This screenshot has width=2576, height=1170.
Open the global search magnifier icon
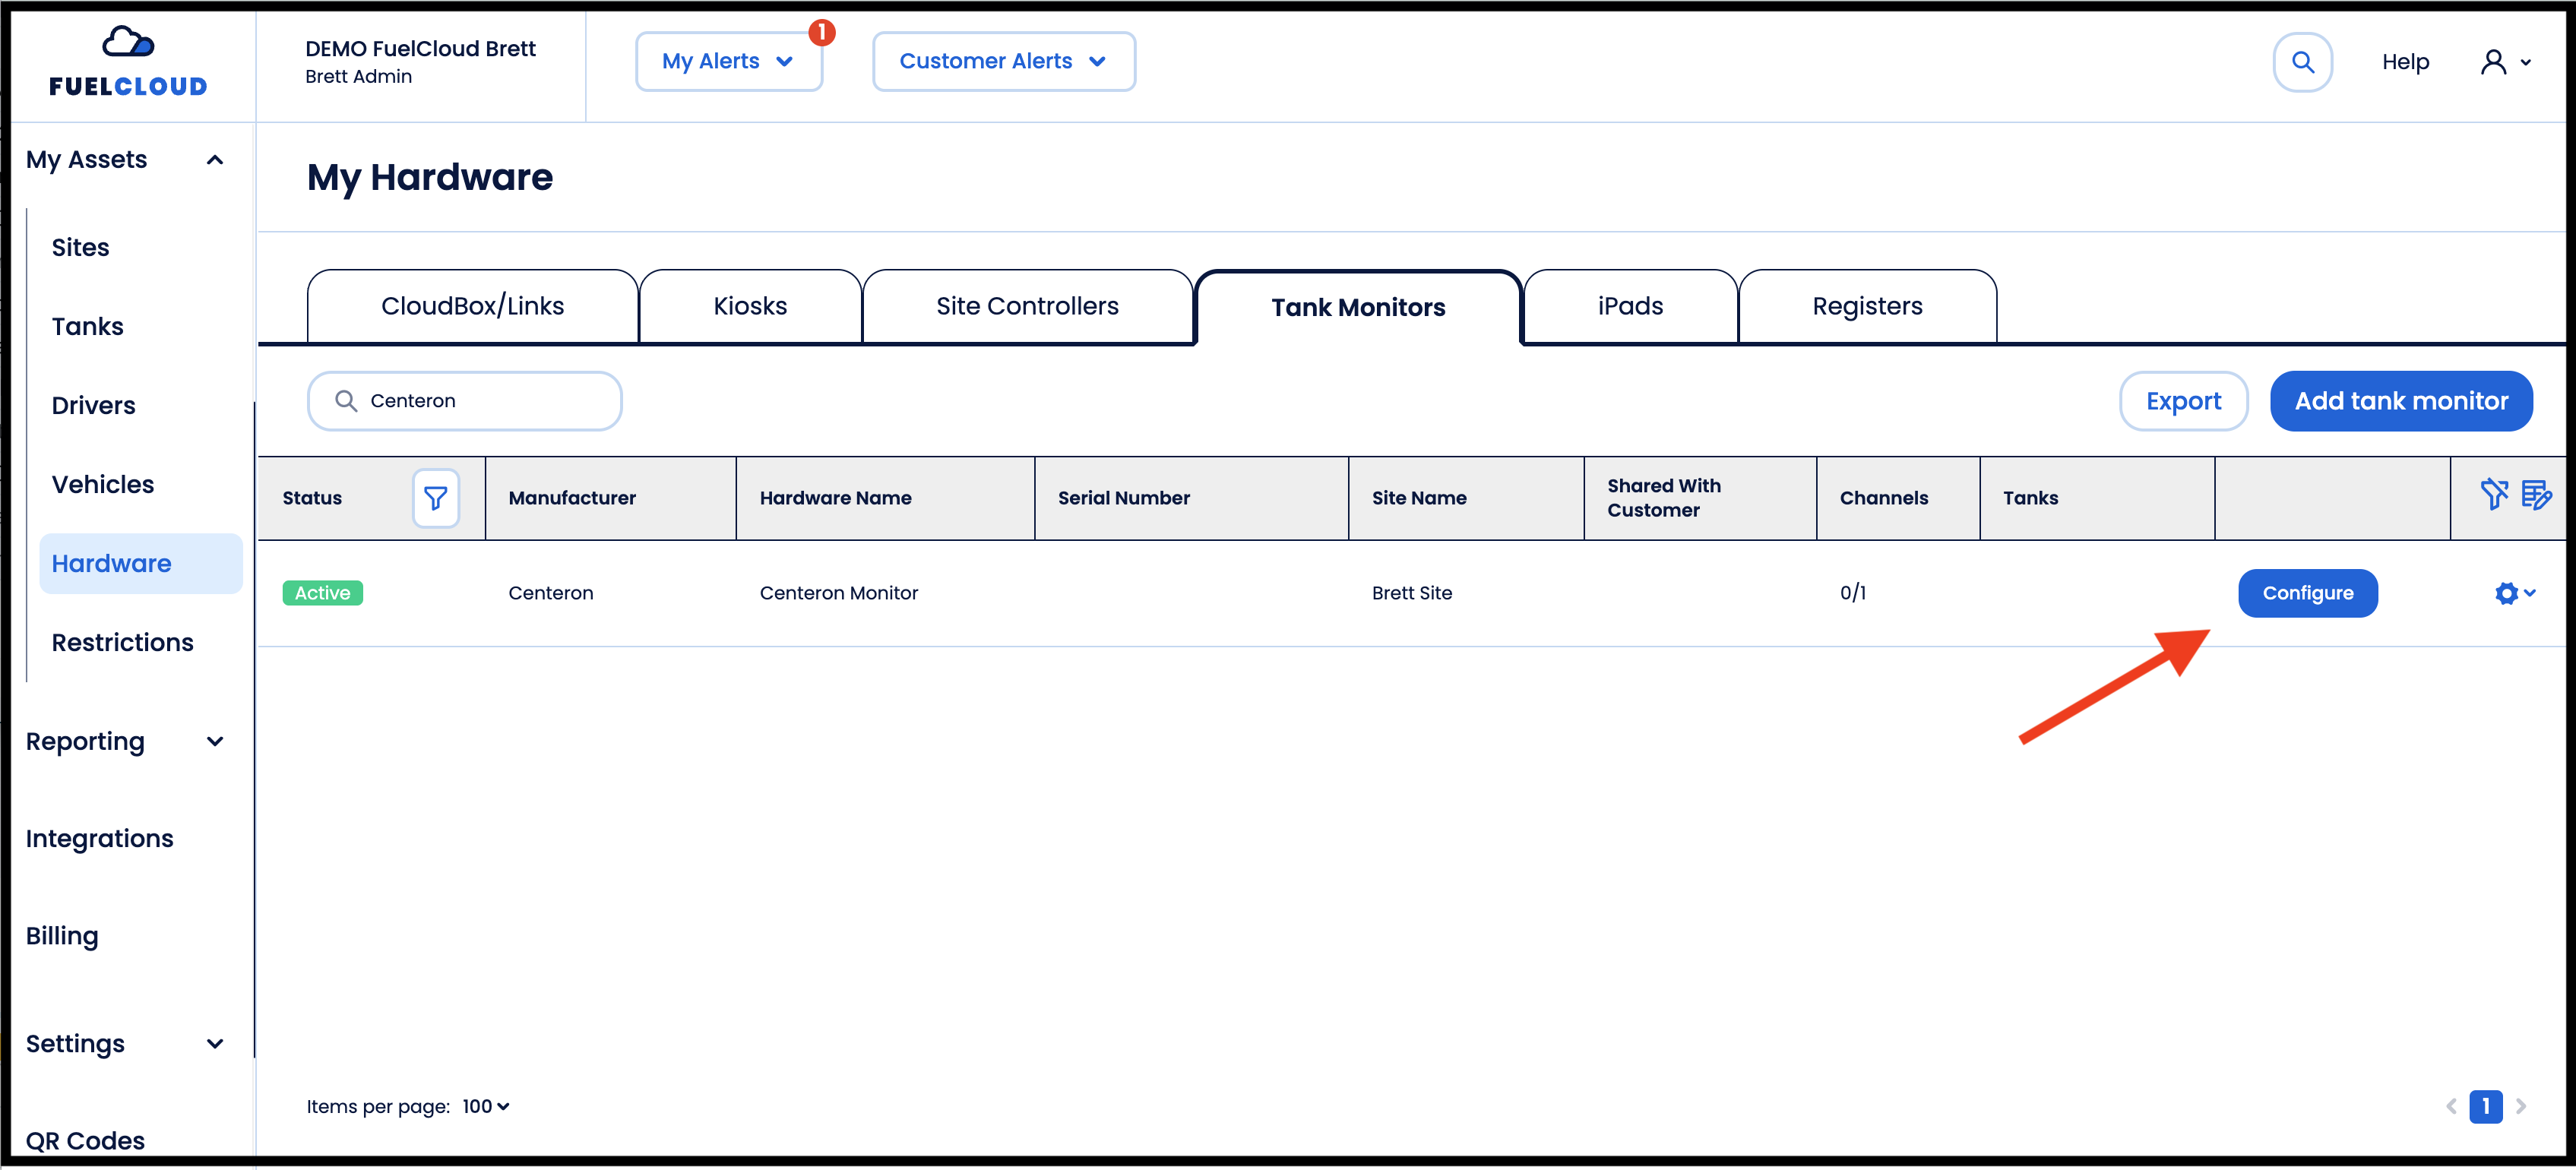tap(2302, 62)
